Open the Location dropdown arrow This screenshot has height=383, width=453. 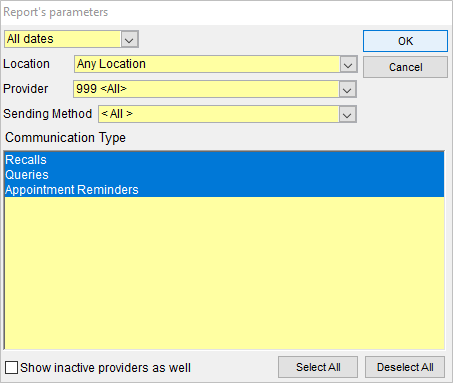348,64
